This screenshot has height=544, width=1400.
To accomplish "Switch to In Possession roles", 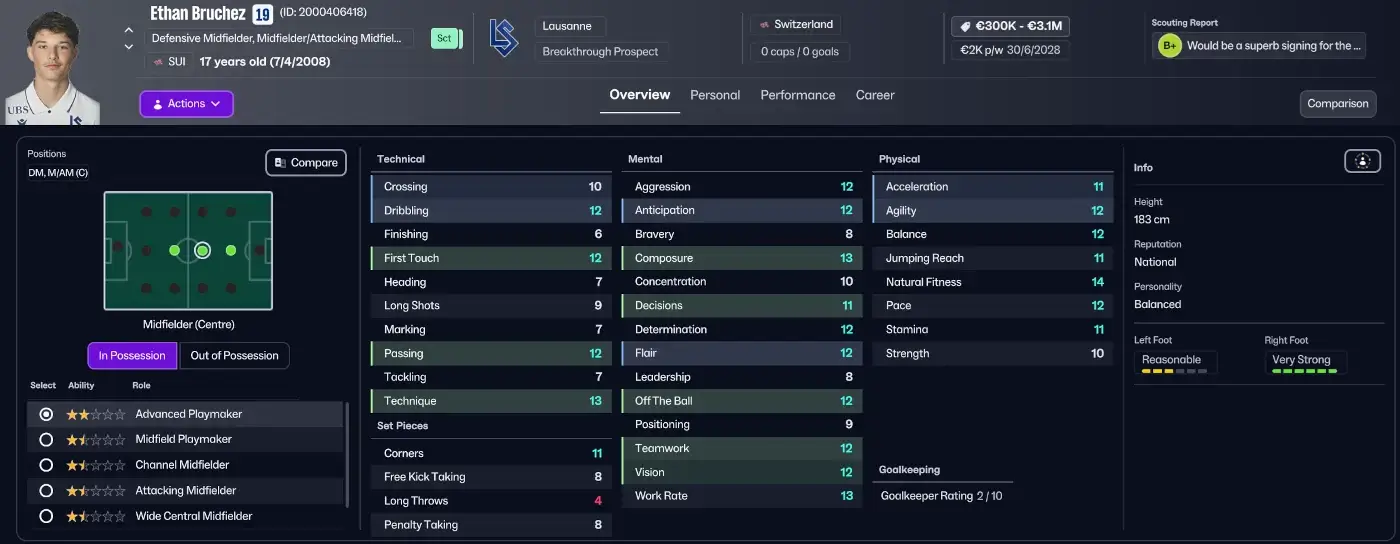I will (132, 356).
